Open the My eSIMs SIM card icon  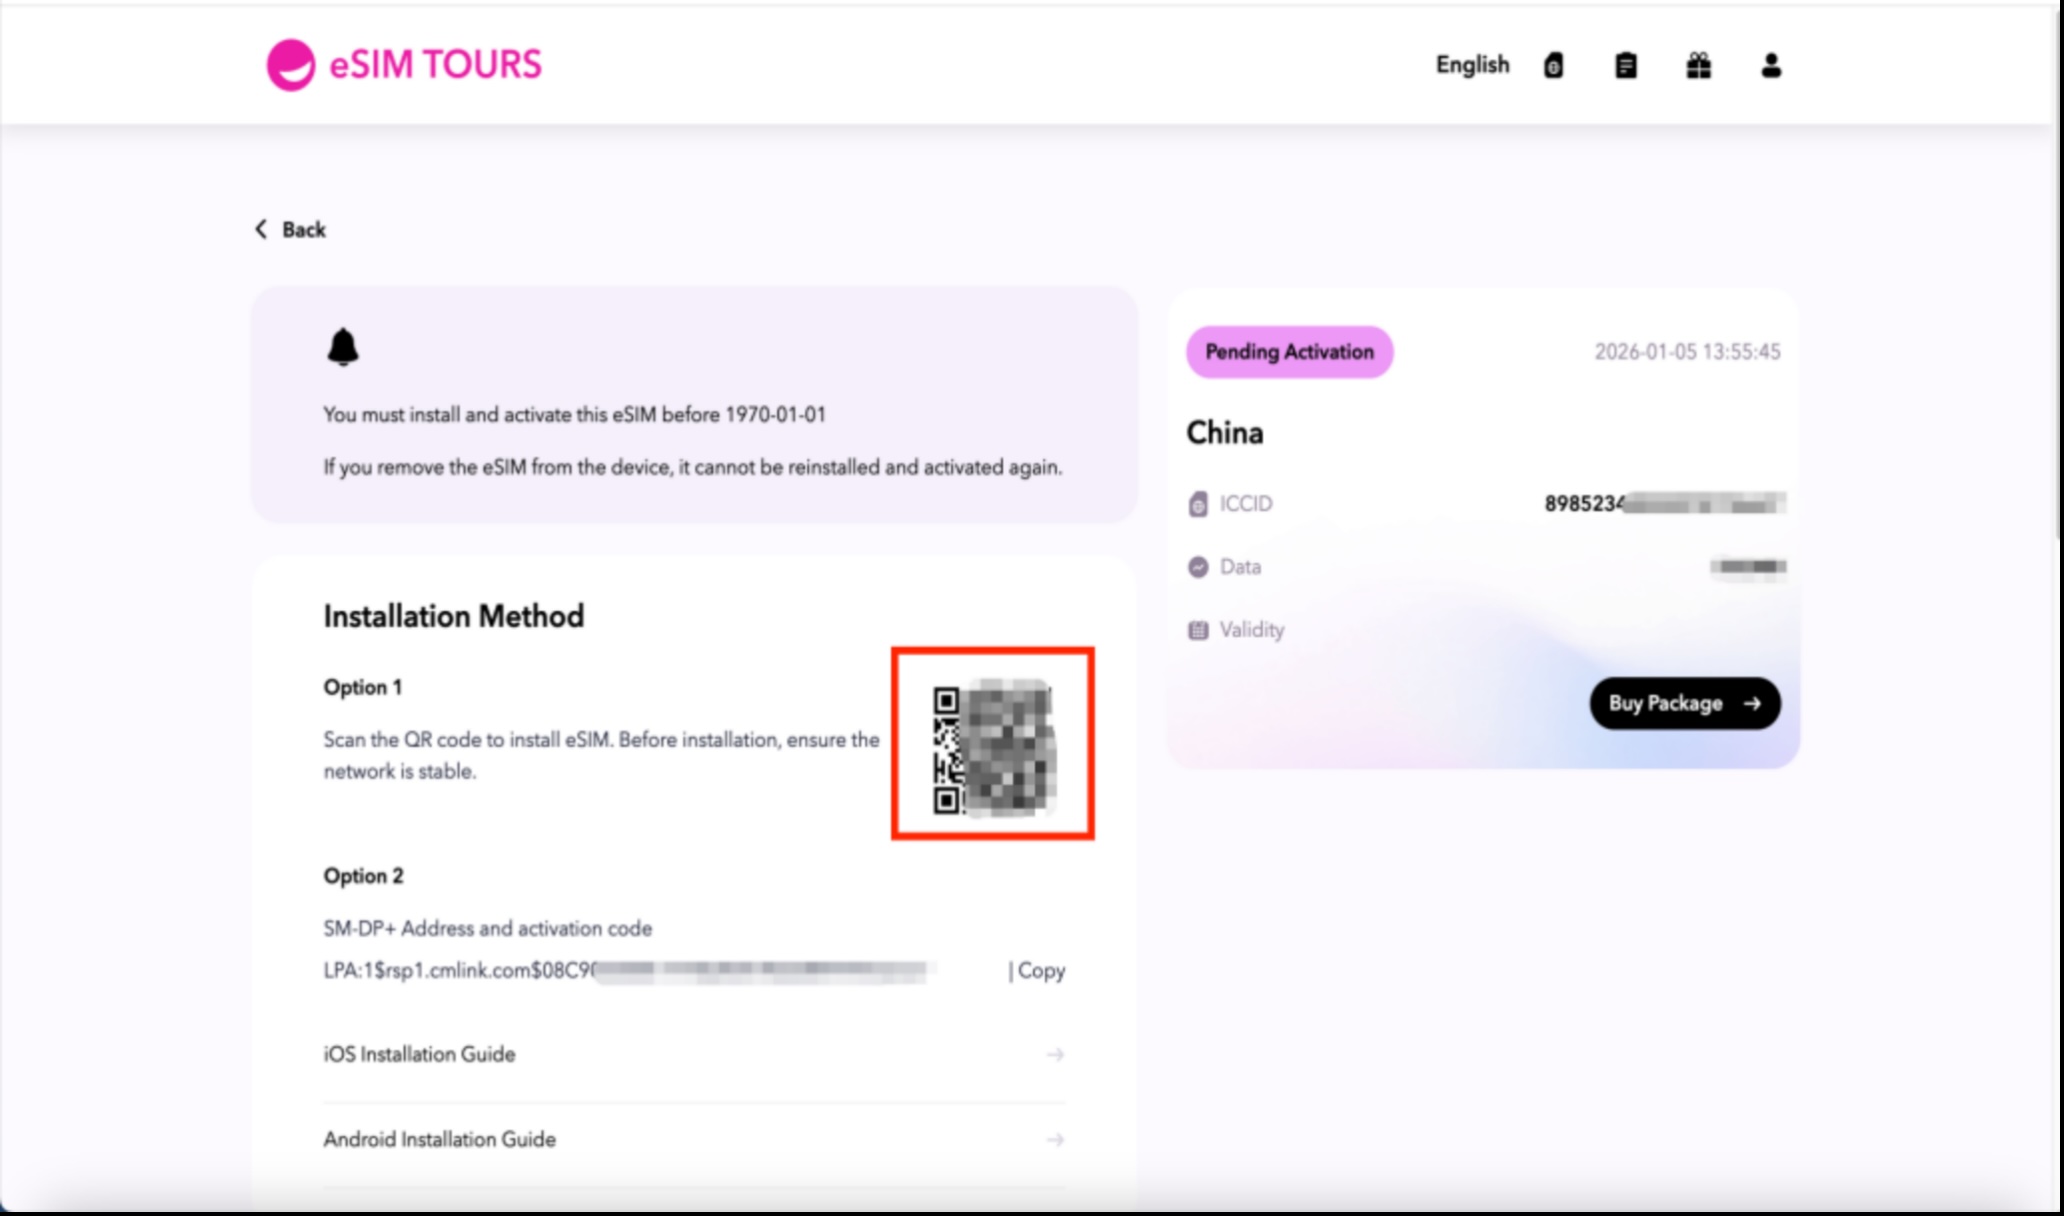coord(1553,65)
